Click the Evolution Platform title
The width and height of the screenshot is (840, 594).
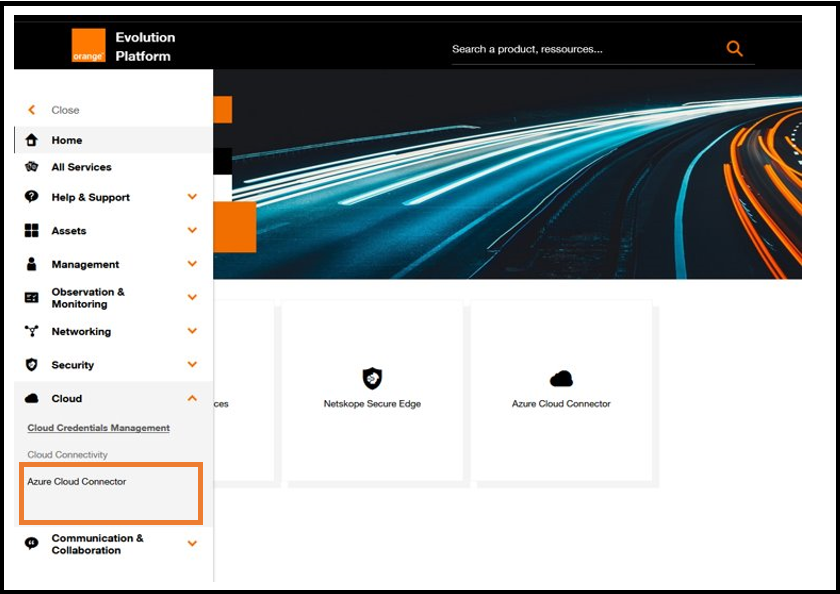coord(145,47)
